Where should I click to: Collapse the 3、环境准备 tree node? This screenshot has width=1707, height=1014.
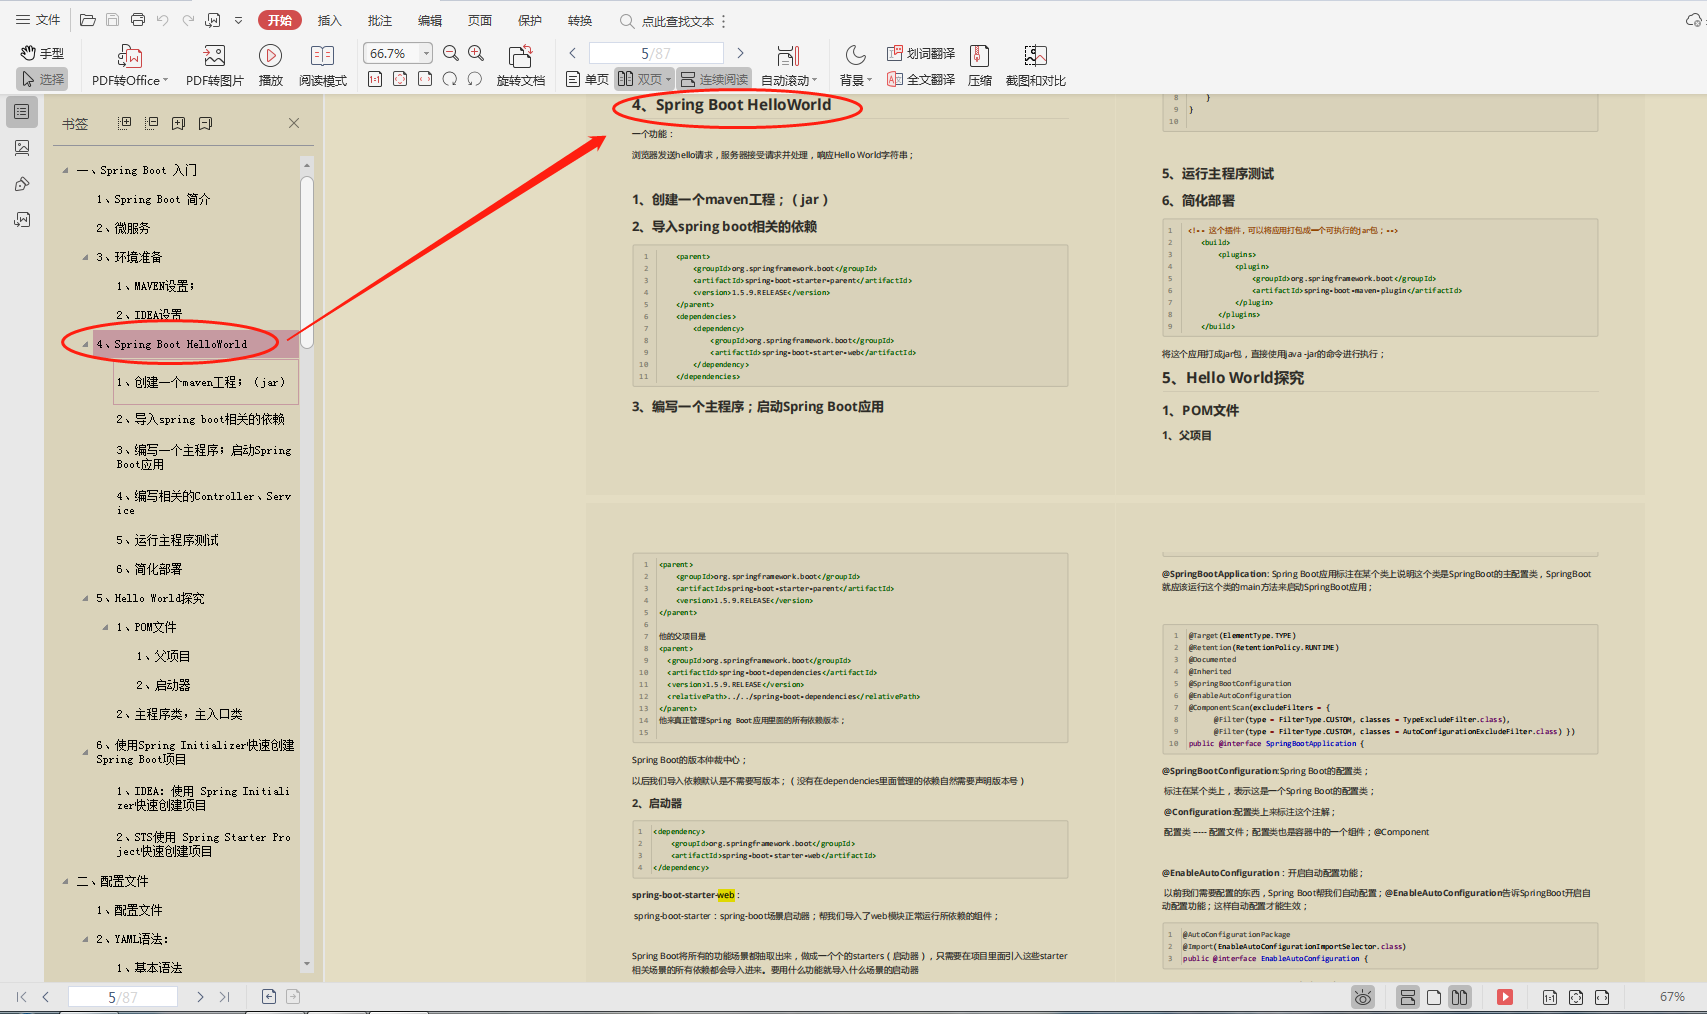[x=86, y=257]
